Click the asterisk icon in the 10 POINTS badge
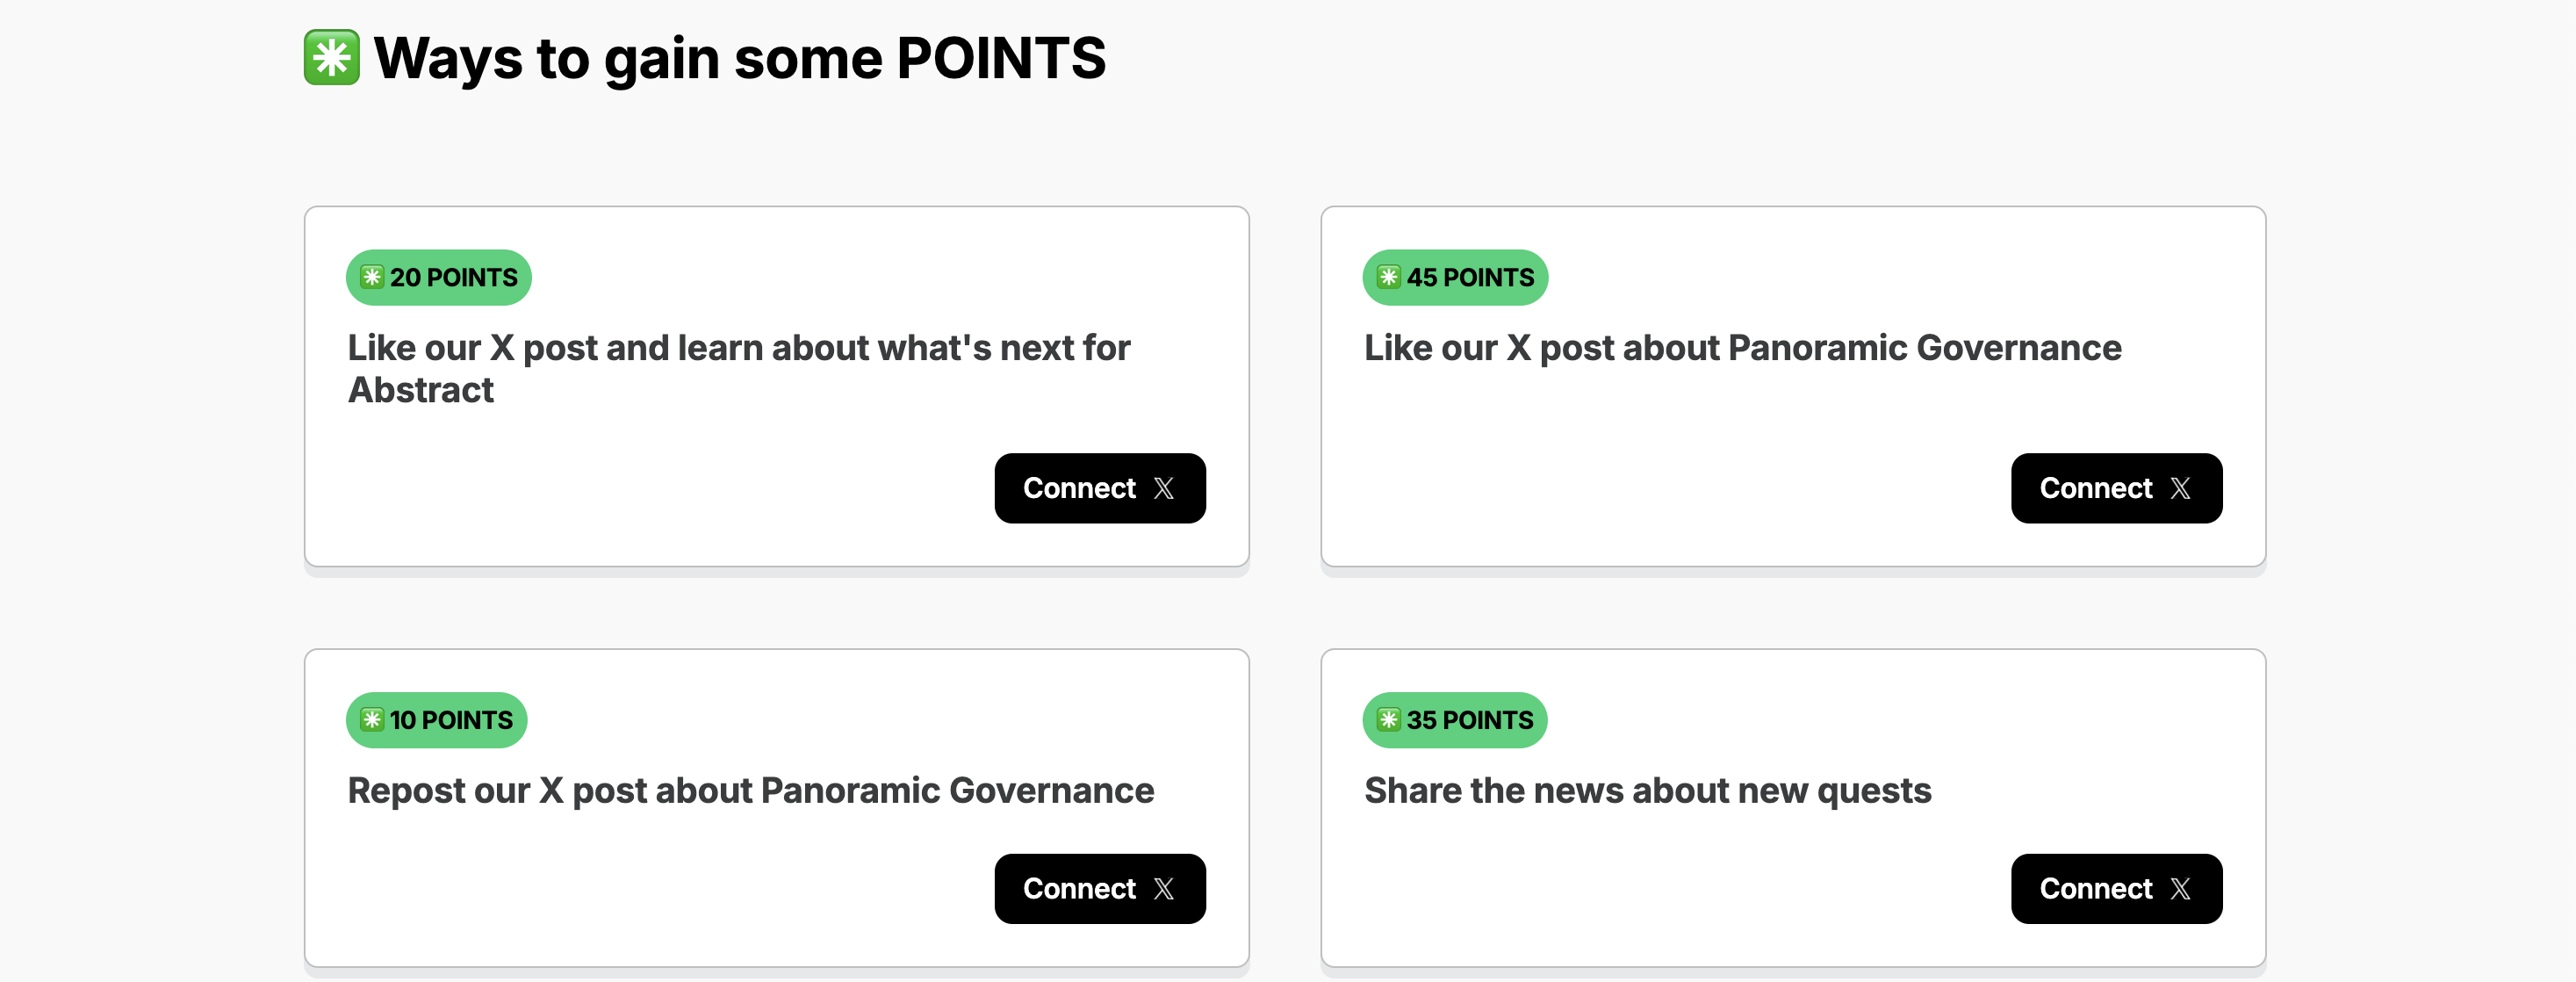2576x982 pixels. coord(372,720)
